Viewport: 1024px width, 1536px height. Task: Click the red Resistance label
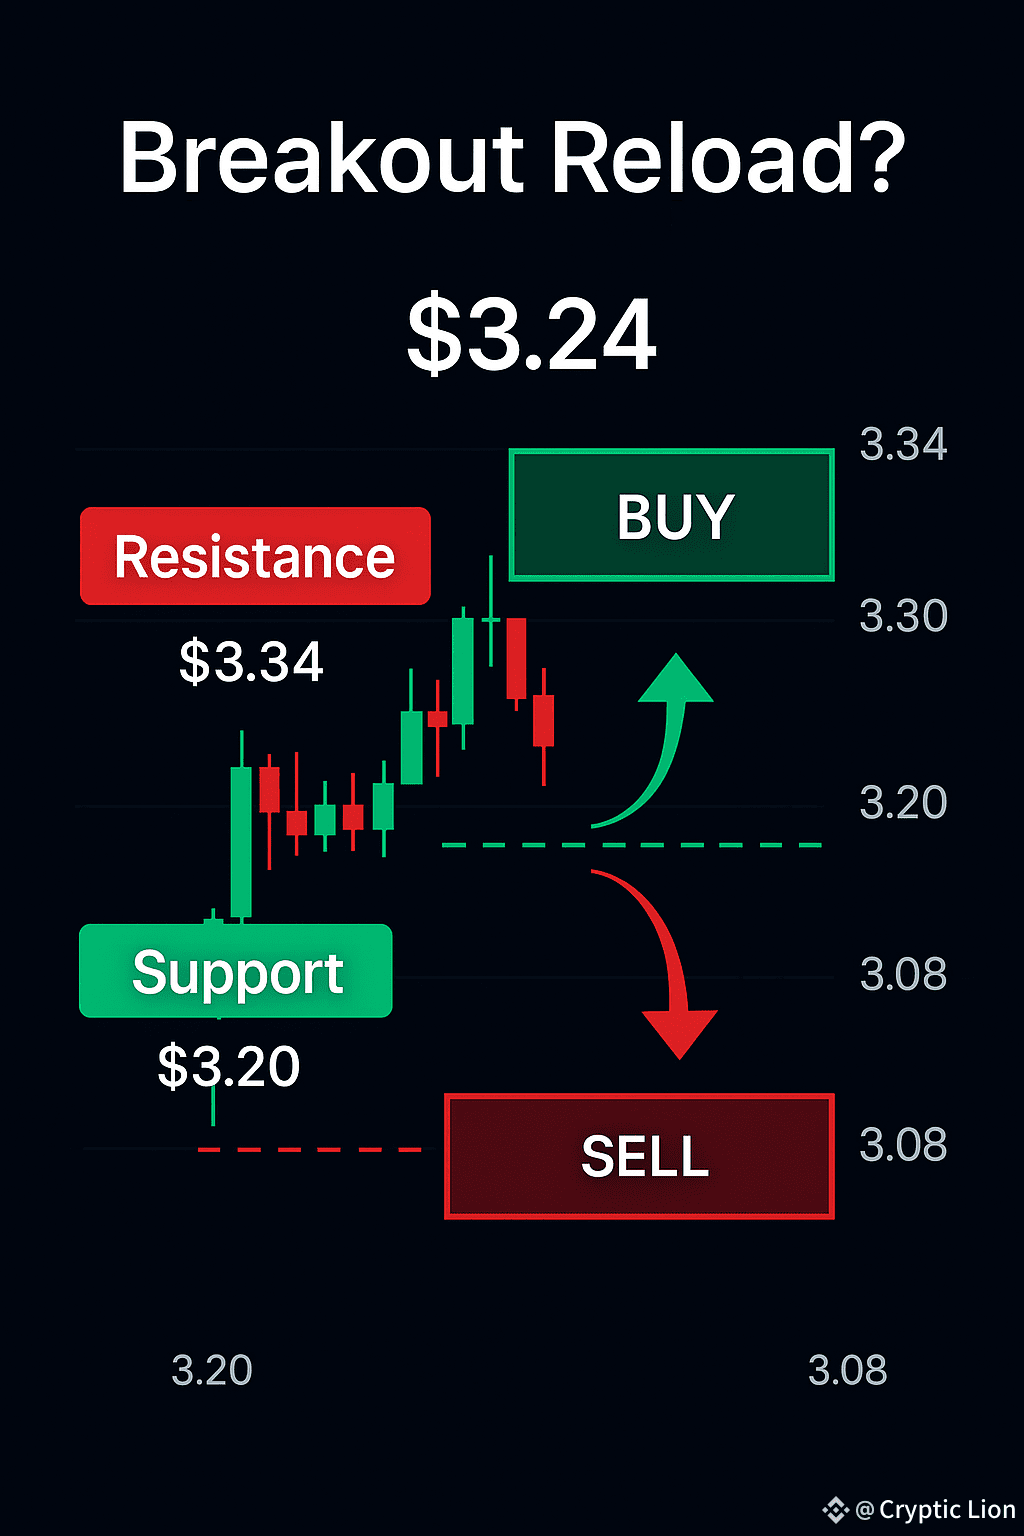pyautogui.click(x=255, y=556)
